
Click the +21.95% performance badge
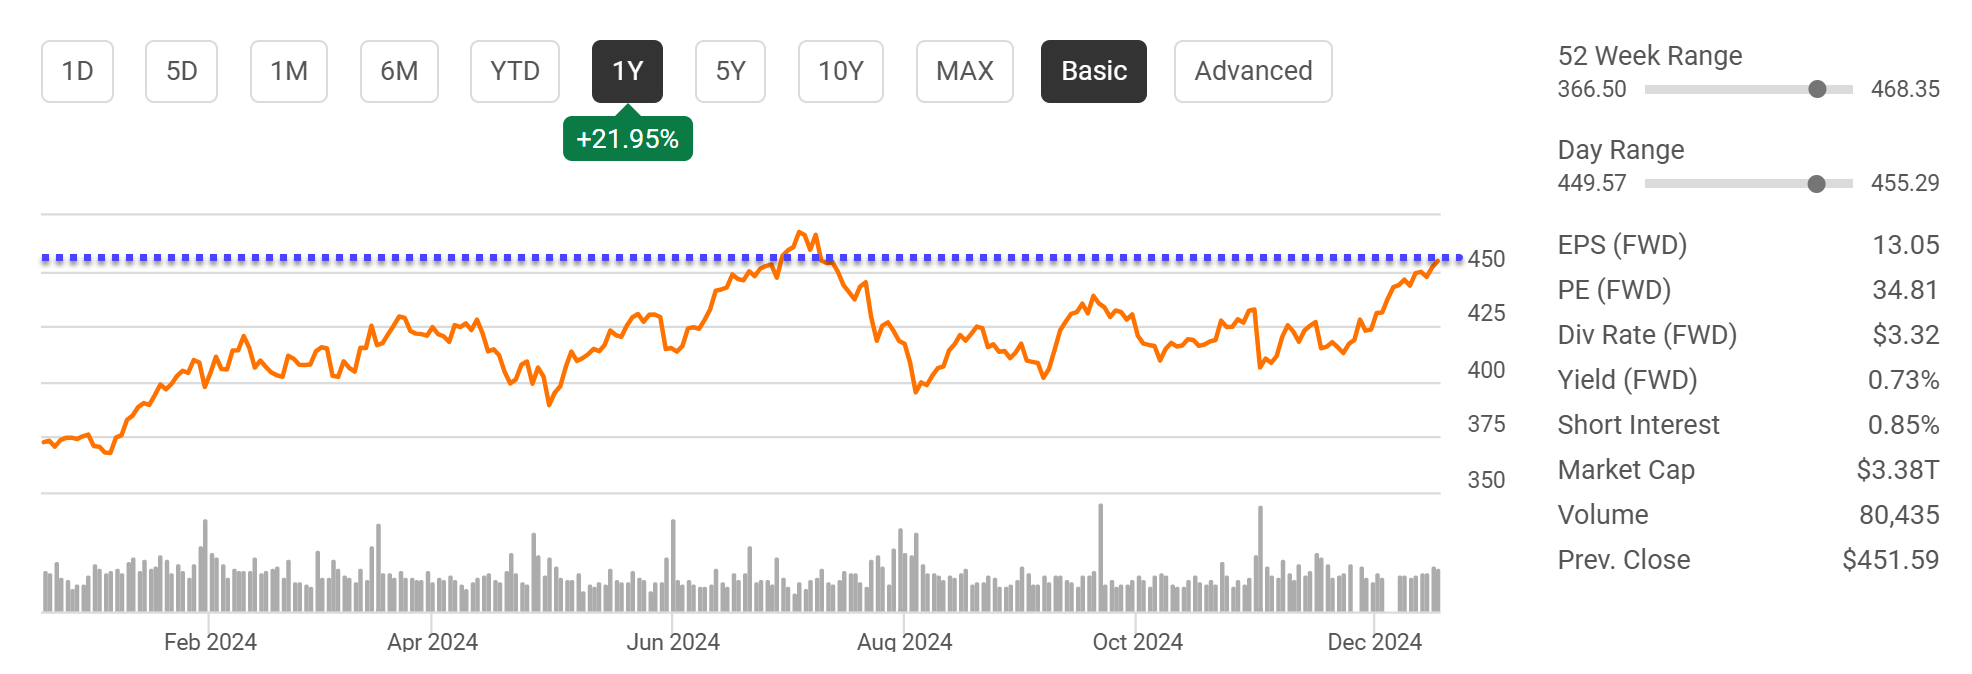[627, 139]
